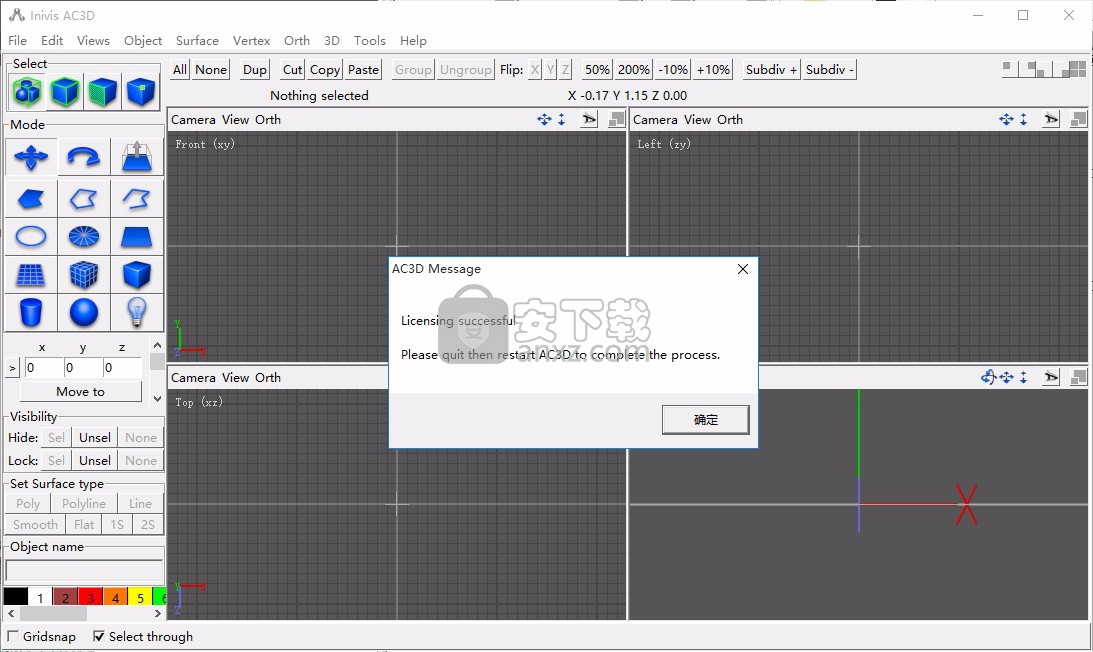Click the Paste button
The width and height of the screenshot is (1093, 652).
coord(363,69)
